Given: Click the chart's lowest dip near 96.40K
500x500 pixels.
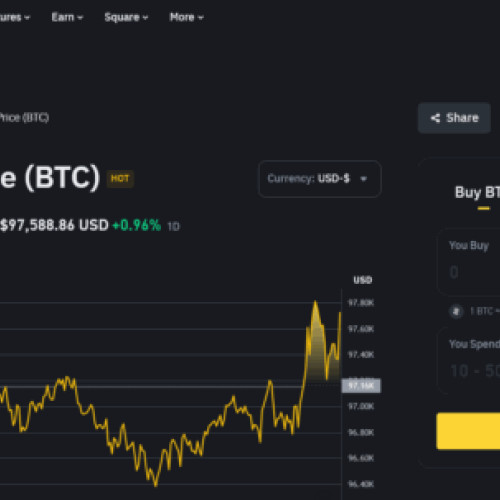Looking at the screenshot, I should 155,484.
